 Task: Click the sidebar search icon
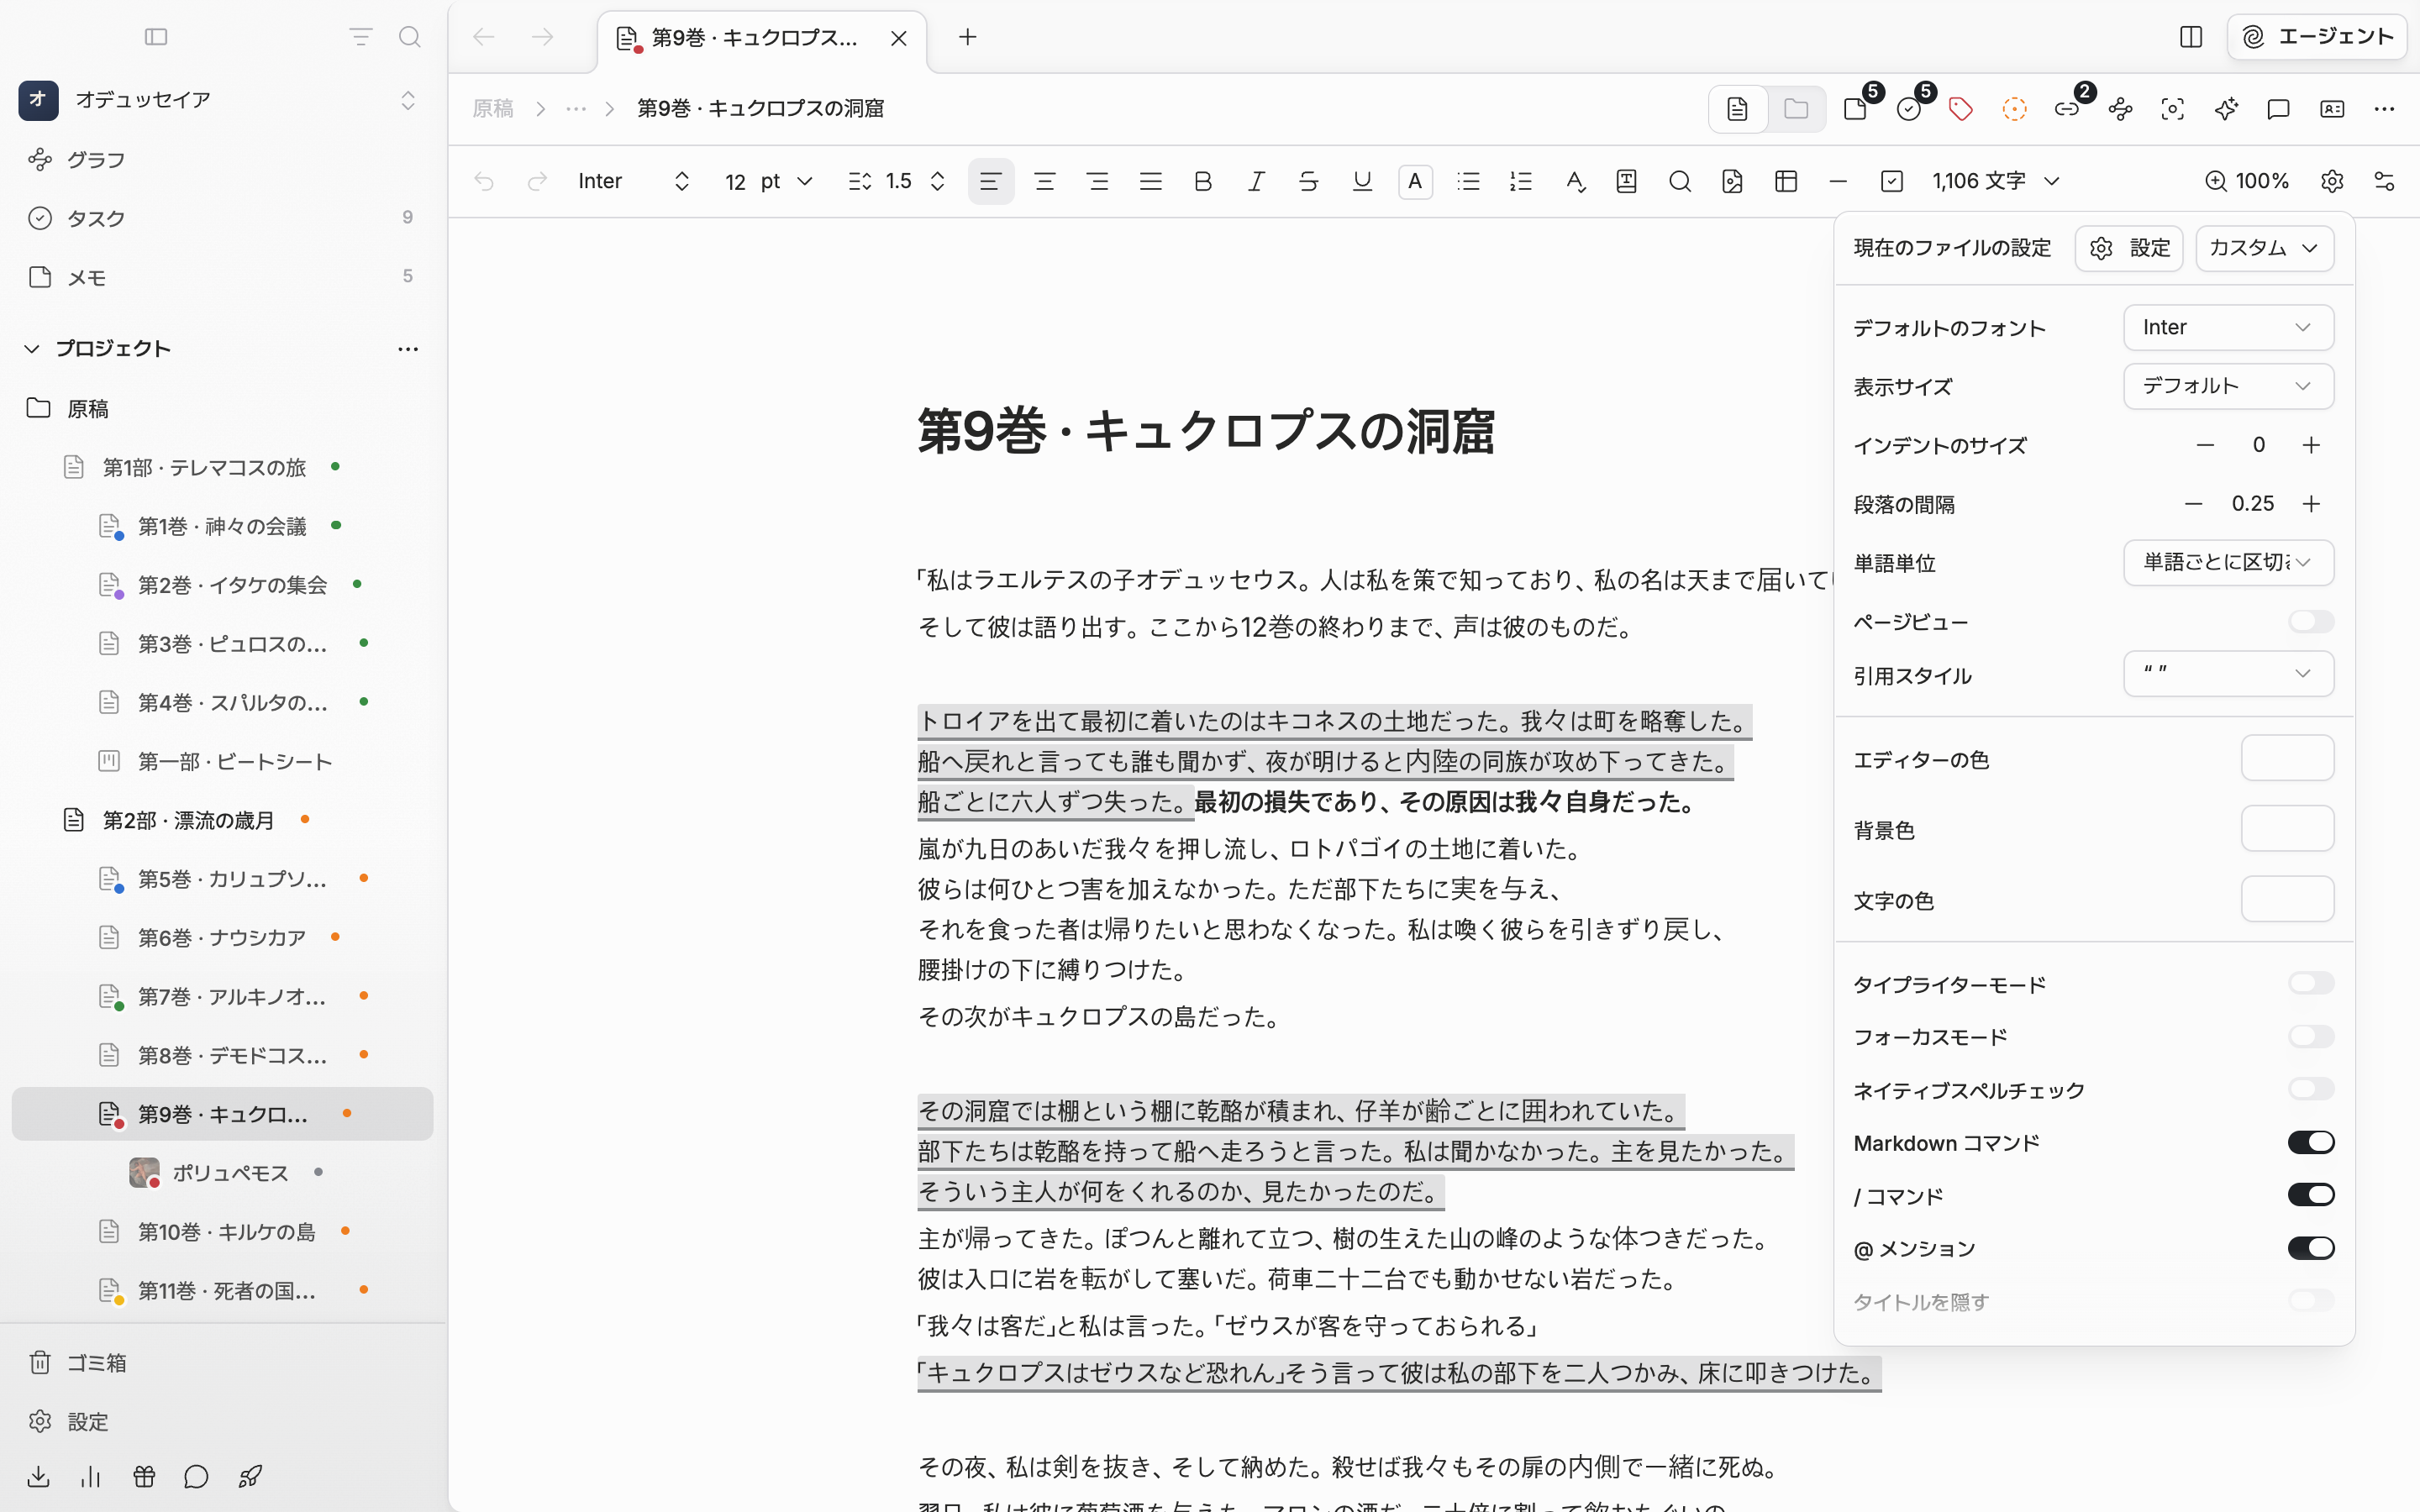pyautogui.click(x=409, y=37)
